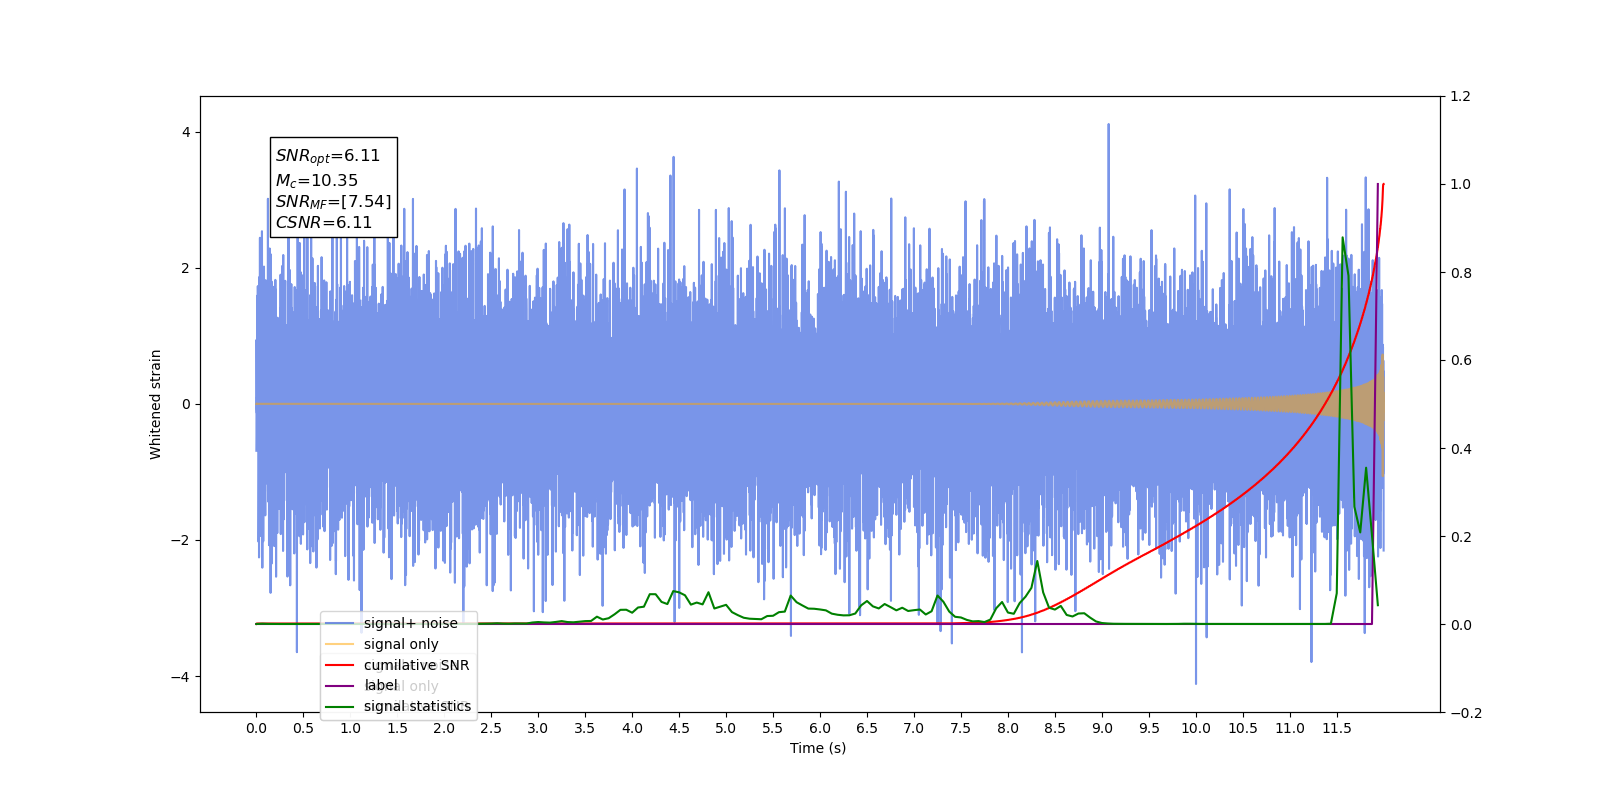Click the −0.2 tick on right axis
The image size is (1600, 800).
[1465, 713]
